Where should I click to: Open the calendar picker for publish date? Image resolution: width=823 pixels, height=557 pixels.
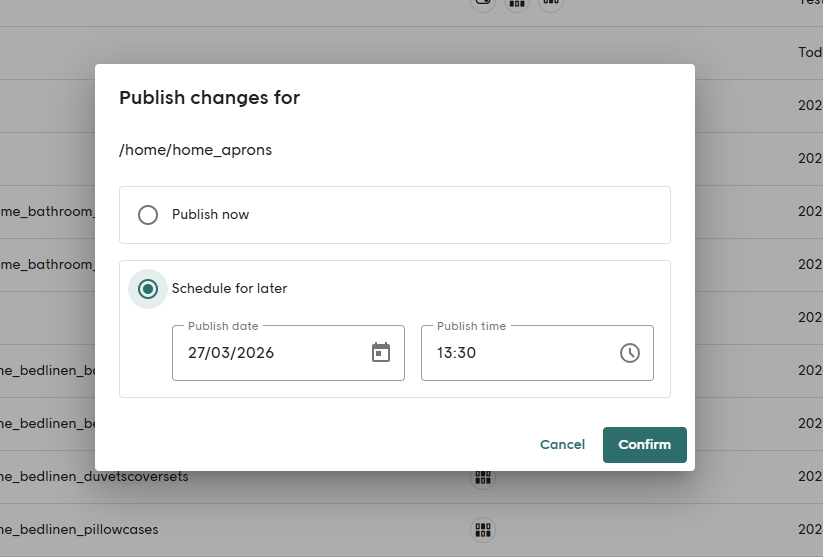pyautogui.click(x=381, y=353)
